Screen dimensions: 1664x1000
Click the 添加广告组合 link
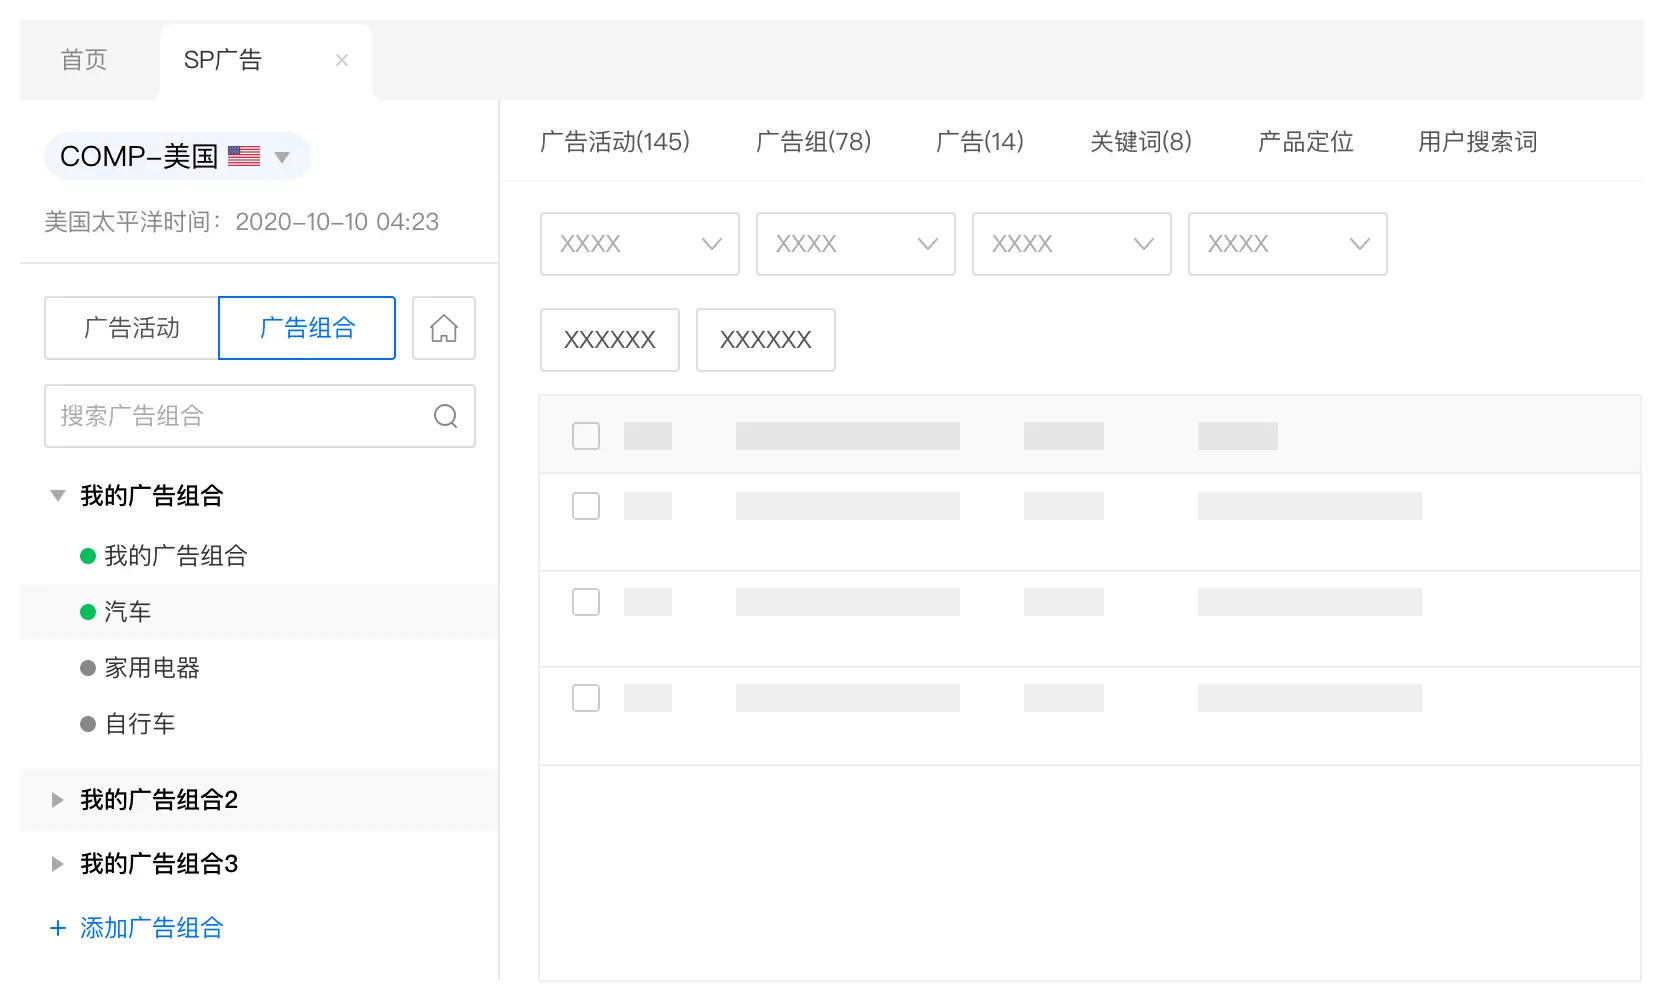point(152,928)
